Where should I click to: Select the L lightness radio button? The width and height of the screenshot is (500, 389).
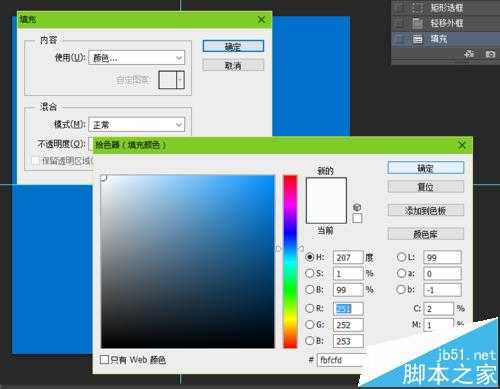(x=401, y=257)
